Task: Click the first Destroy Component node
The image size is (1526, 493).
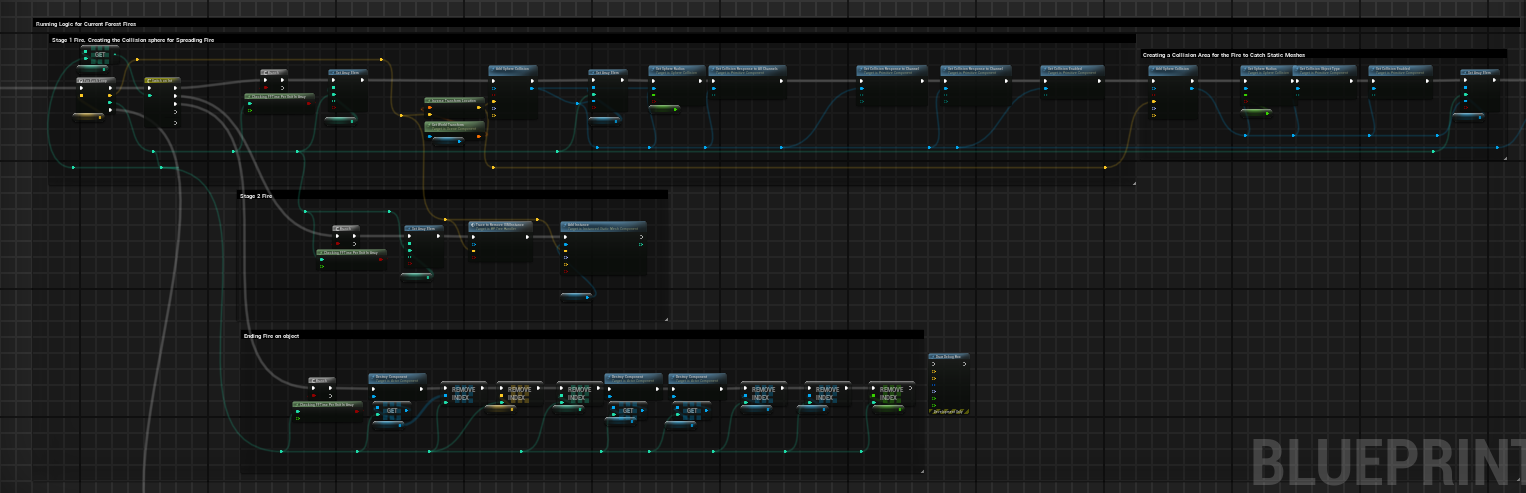Action: (x=398, y=377)
